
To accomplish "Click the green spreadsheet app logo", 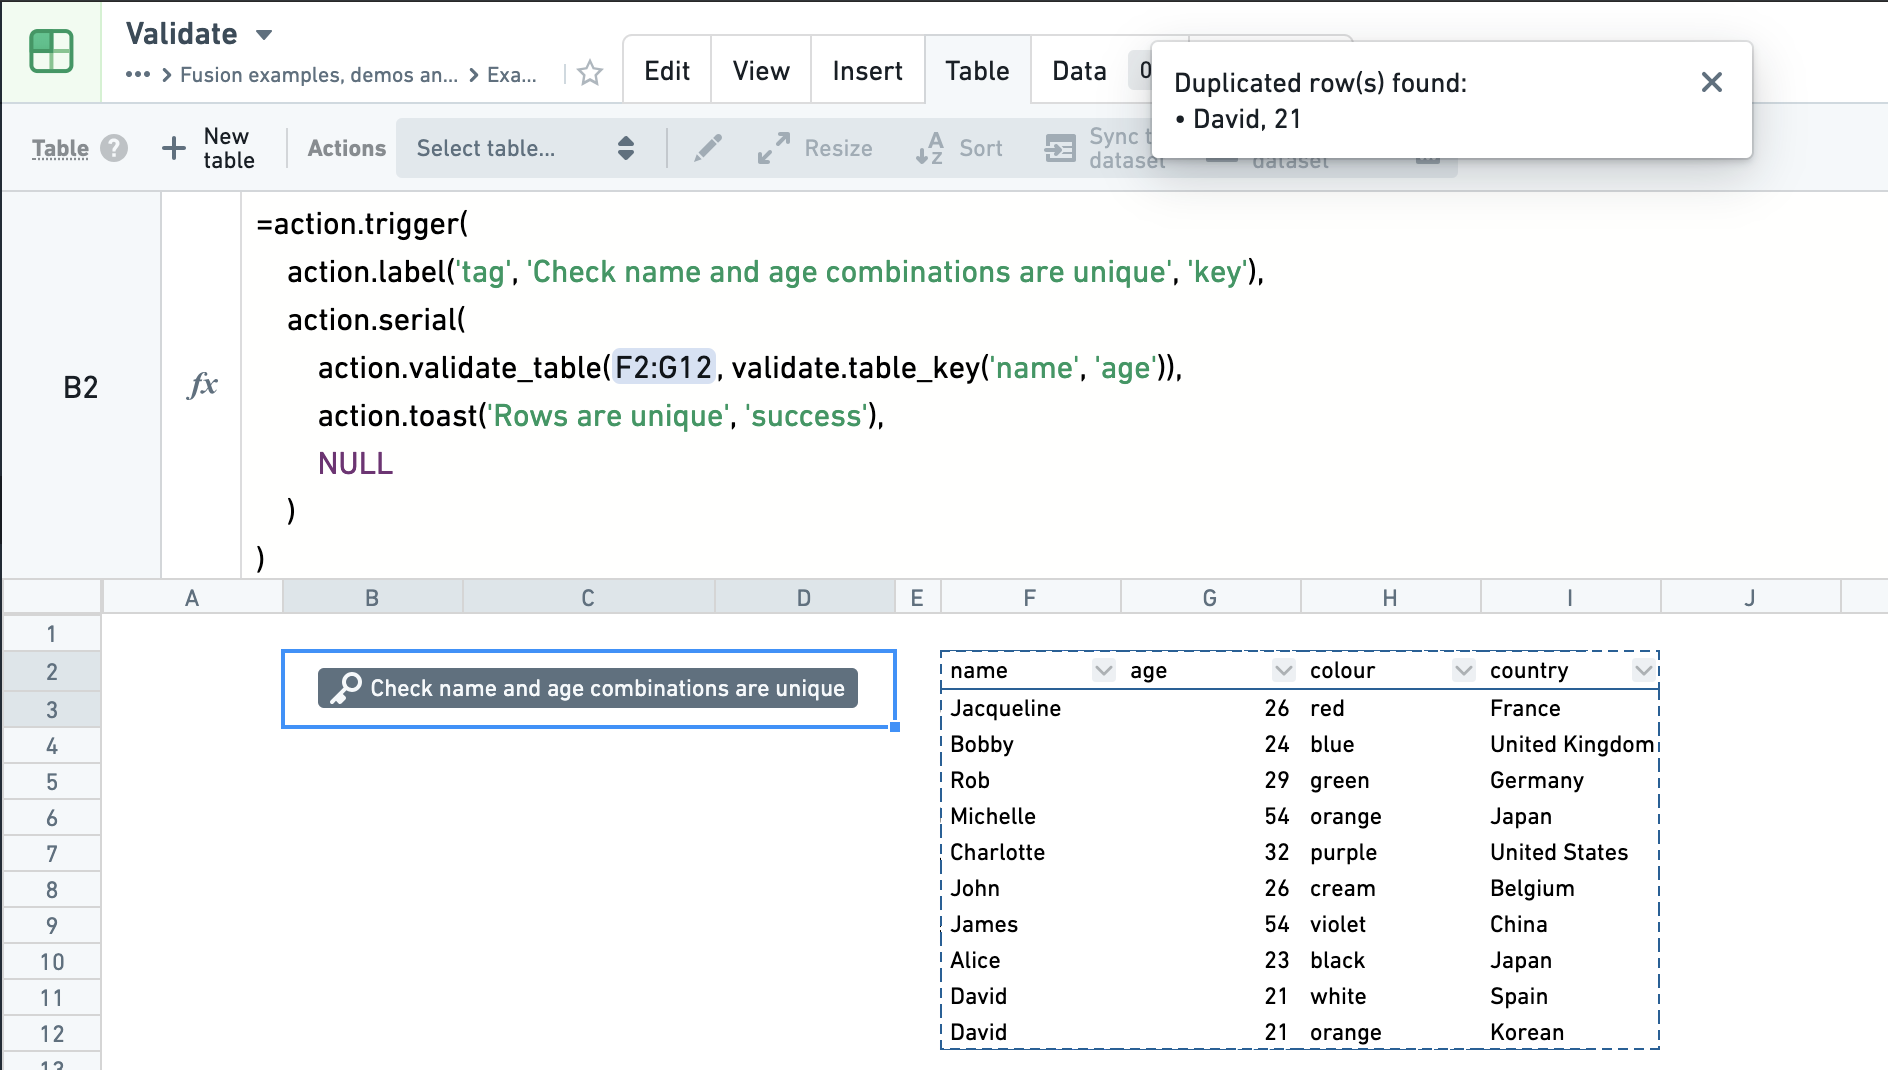I will click(51, 51).
